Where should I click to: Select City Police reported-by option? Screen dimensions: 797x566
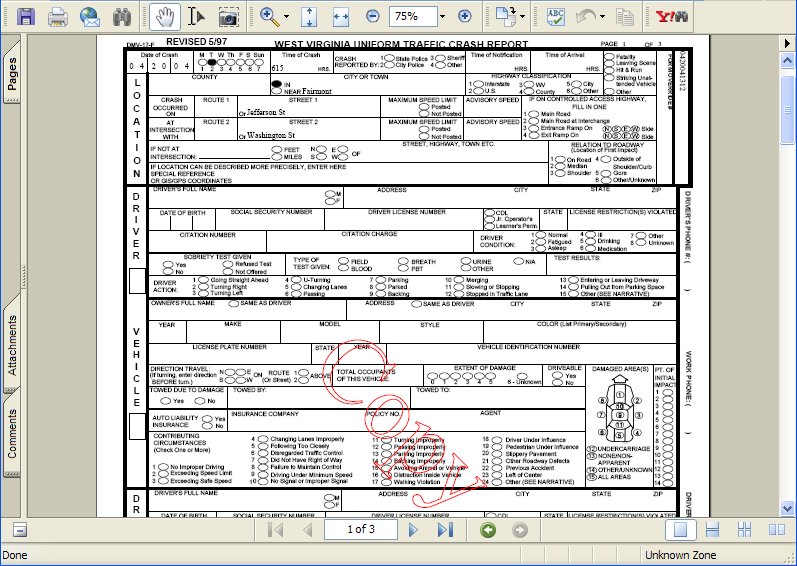pos(389,65)
